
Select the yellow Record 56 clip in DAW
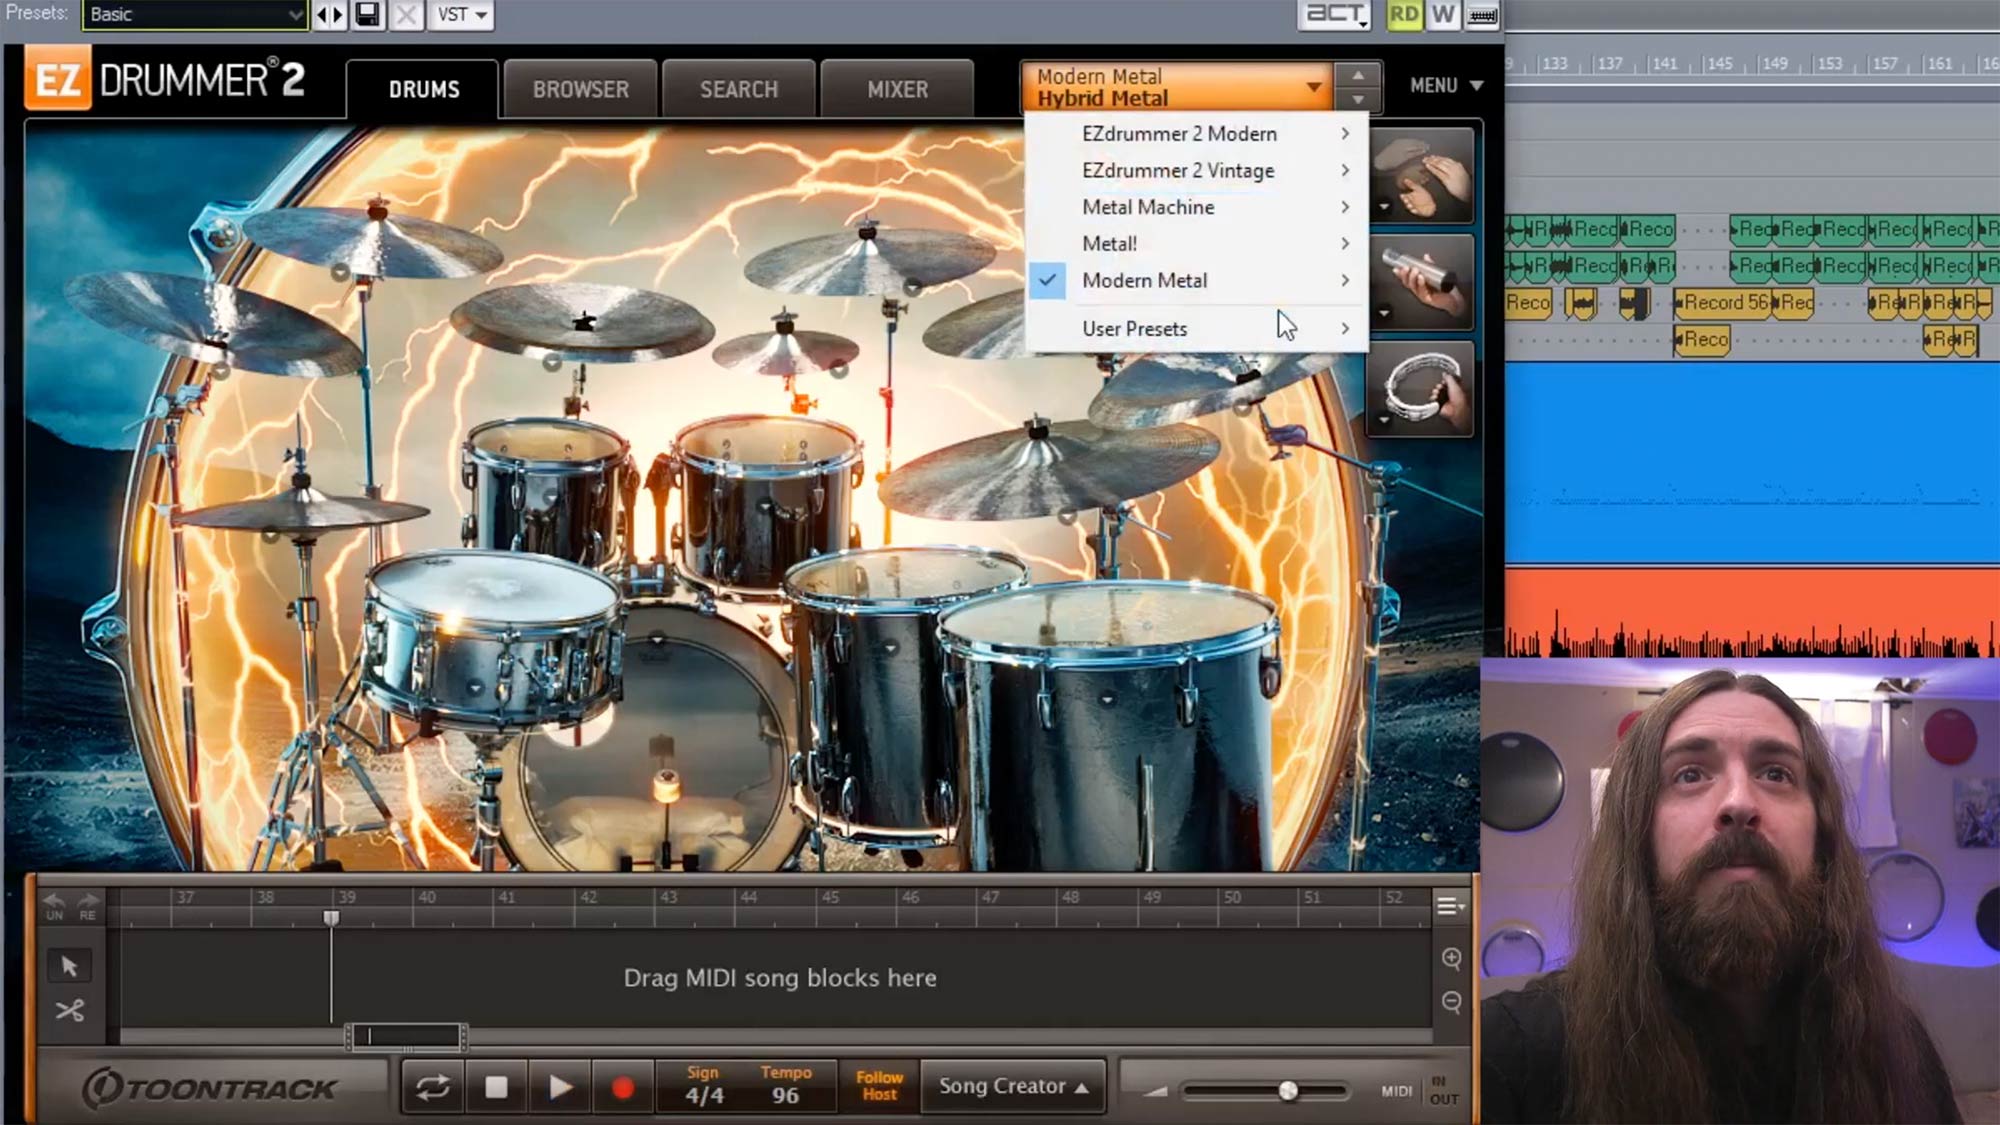pos(1722,302)
